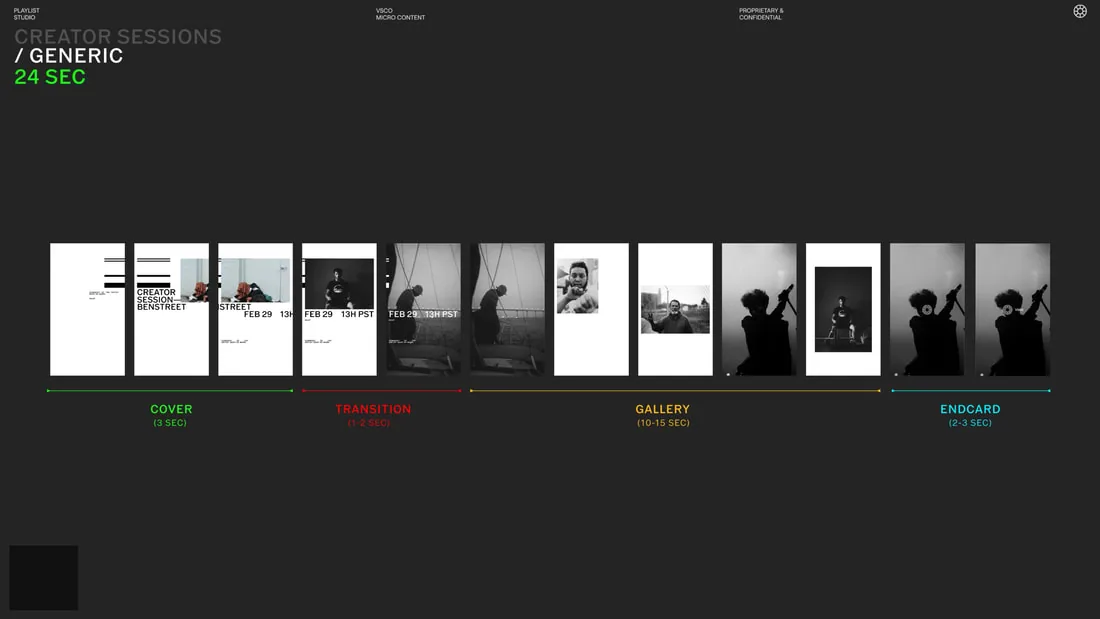Click the dark square box at bottom left
The width and height of the screenshot is (1100, 619).
(43, 578)
